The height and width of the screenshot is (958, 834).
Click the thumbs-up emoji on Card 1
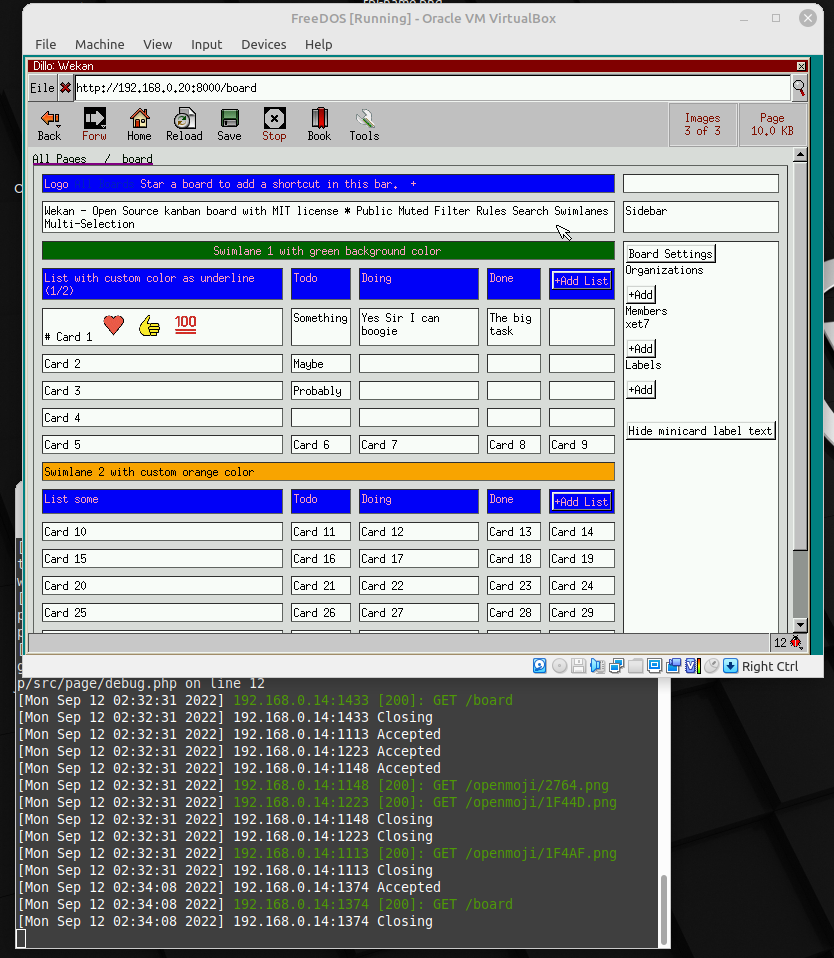click(x=149, y=326)
